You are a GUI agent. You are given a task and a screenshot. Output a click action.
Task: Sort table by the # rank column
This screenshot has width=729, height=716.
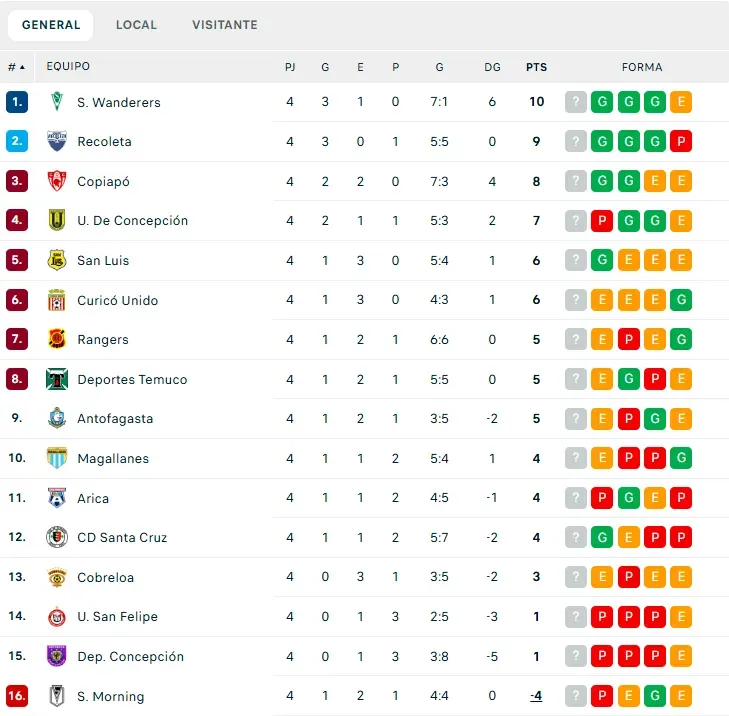click(x=16, y=67)
